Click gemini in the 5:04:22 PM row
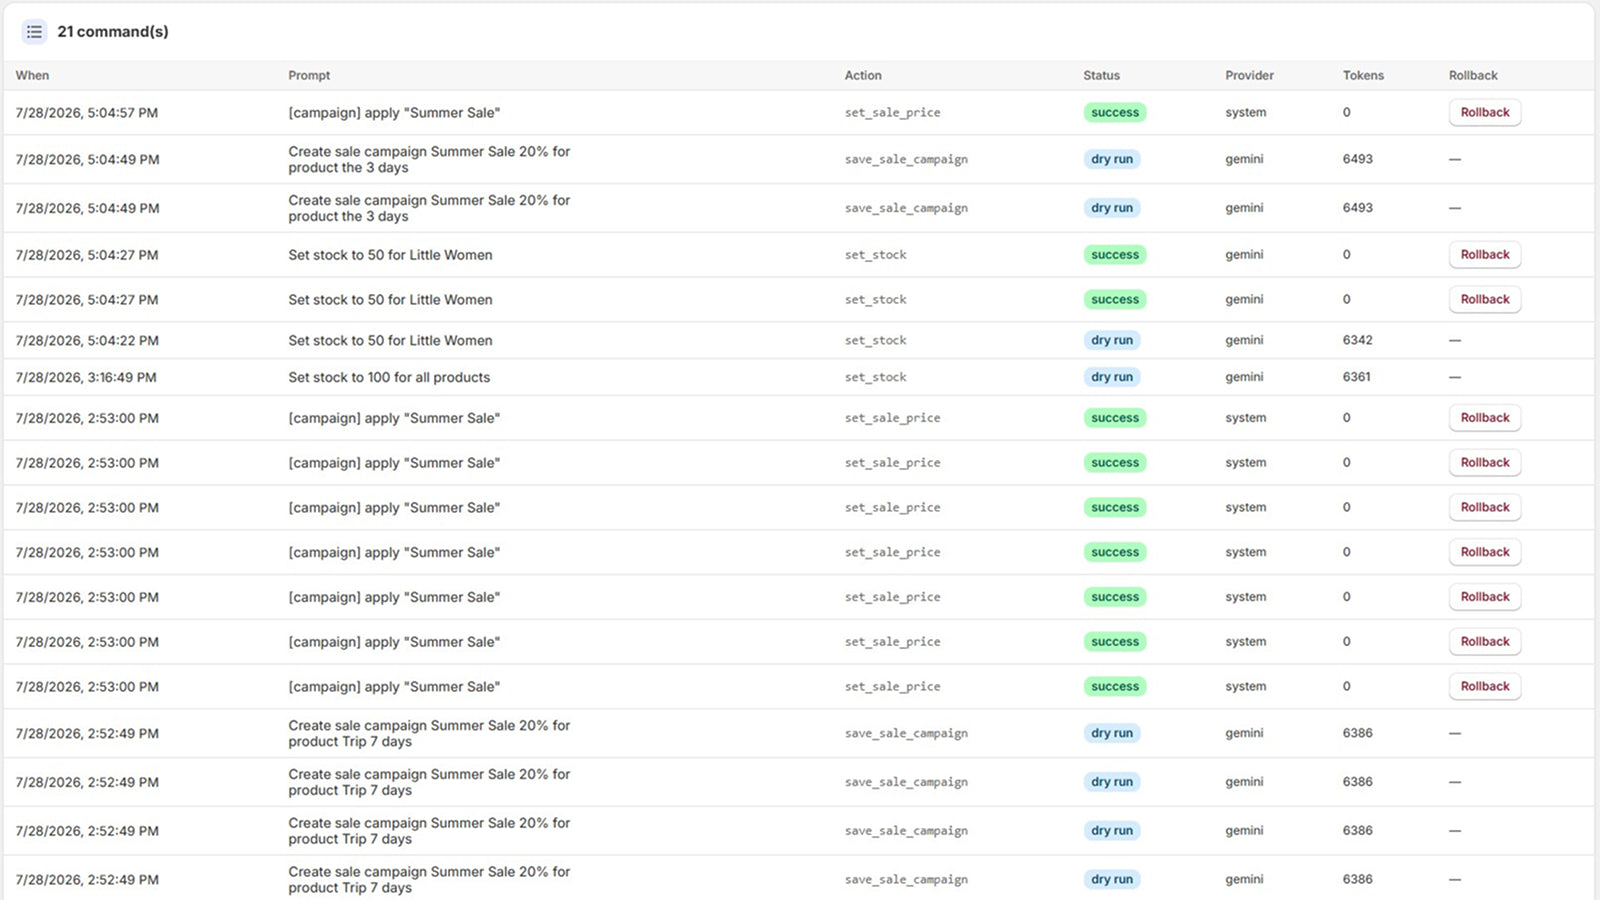The image size is (1600, 900). (x=1244, y=340)
